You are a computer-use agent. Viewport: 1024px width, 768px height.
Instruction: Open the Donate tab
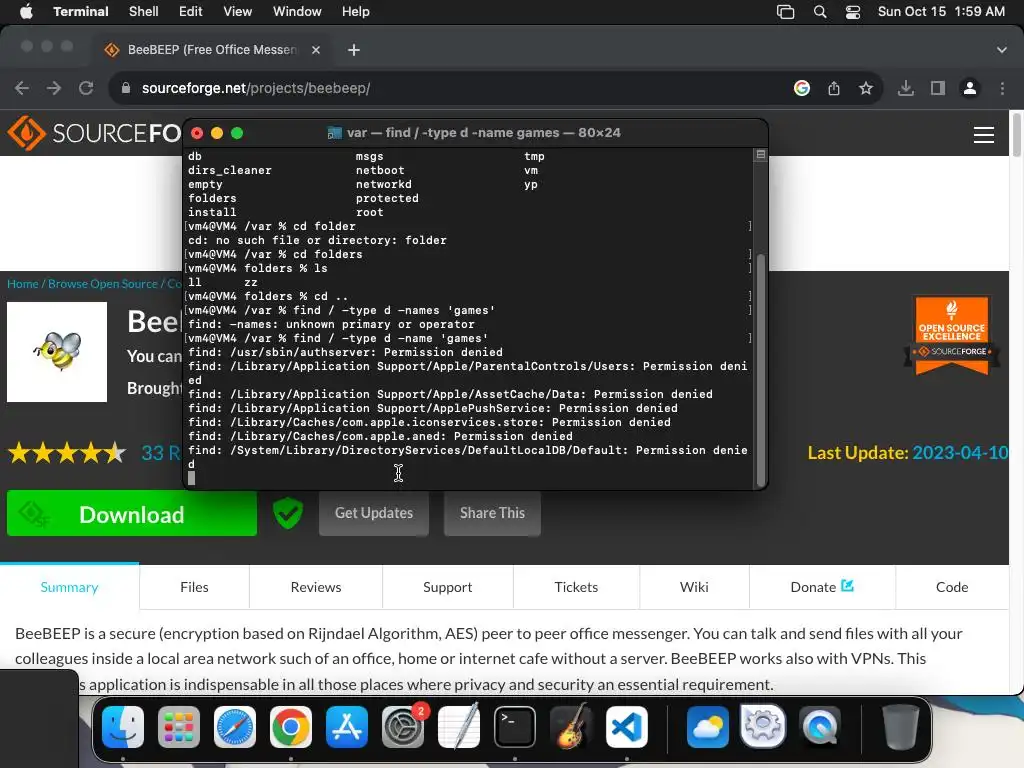coord(822,587)
